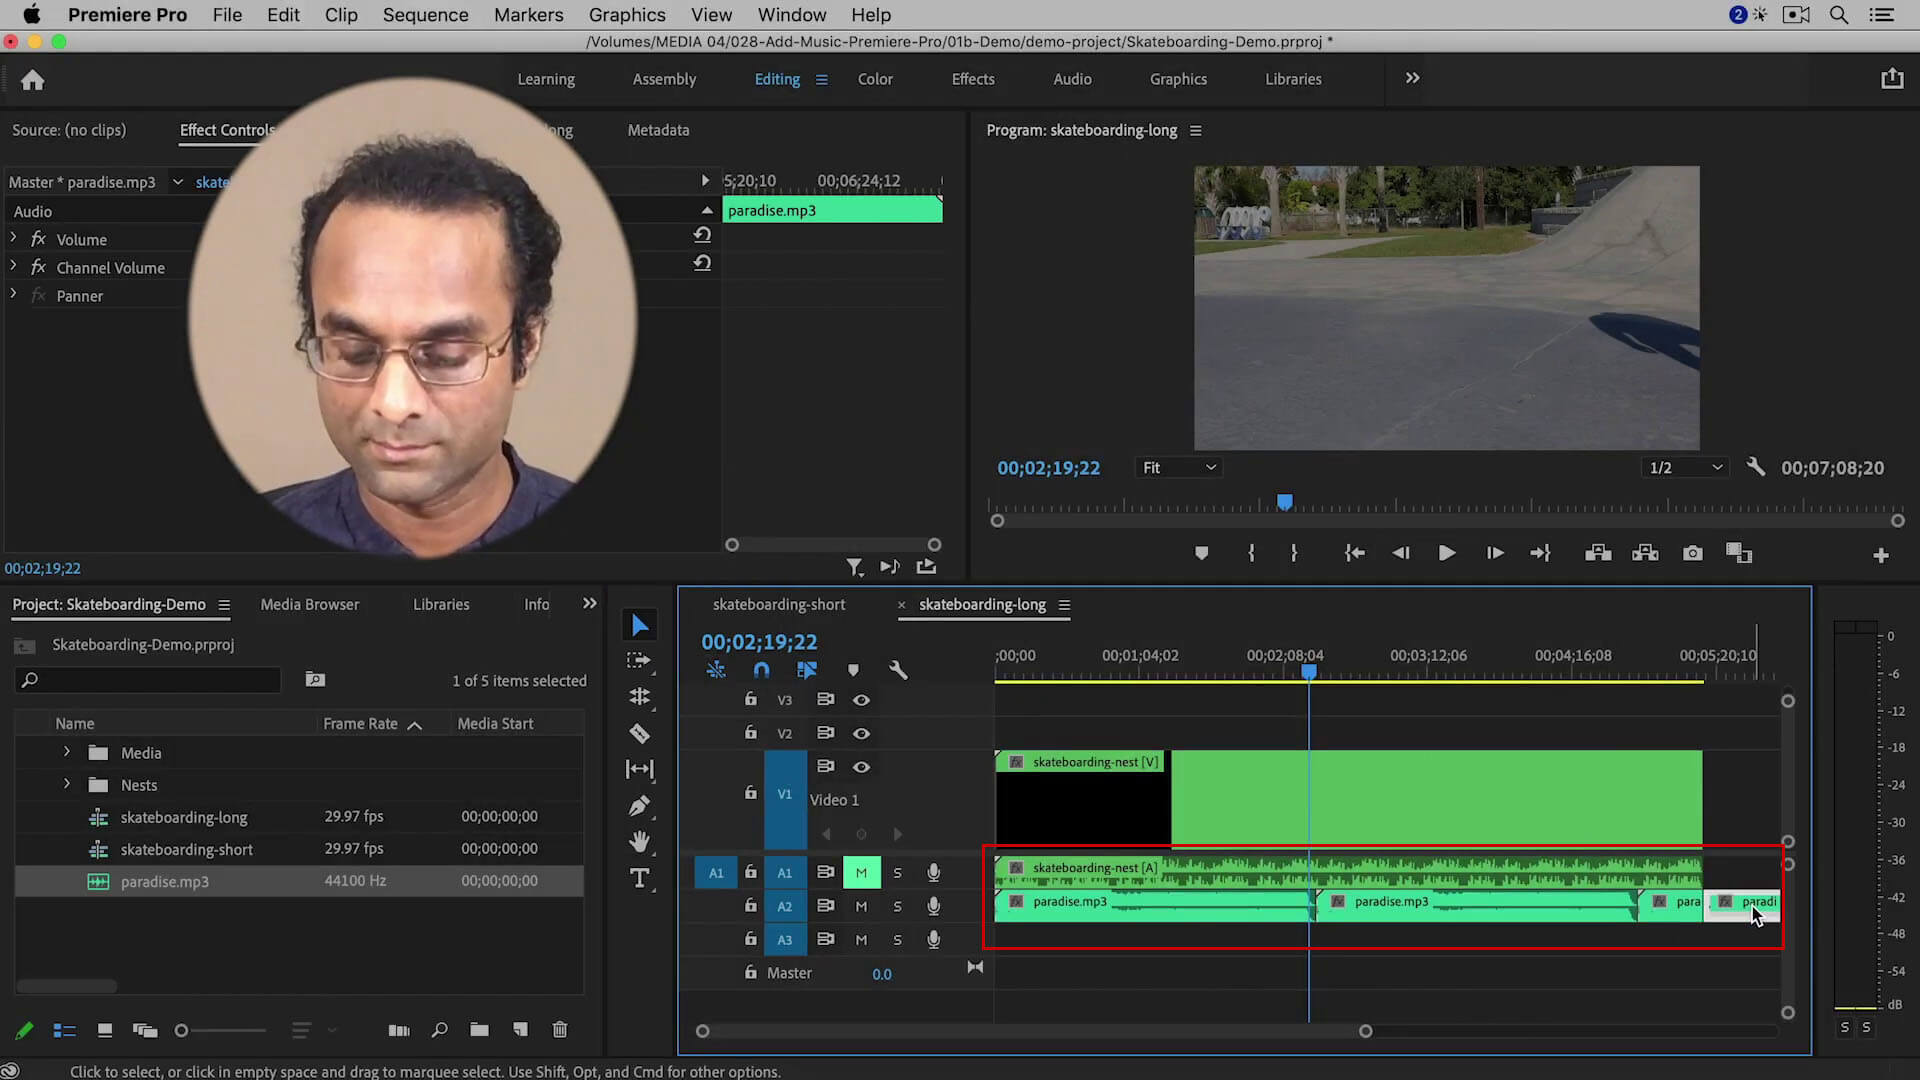The width and height of the screenshot is (1920, 1080).
Task: Open the Fit zoom level dropdown
Action: coord(1180,467)
